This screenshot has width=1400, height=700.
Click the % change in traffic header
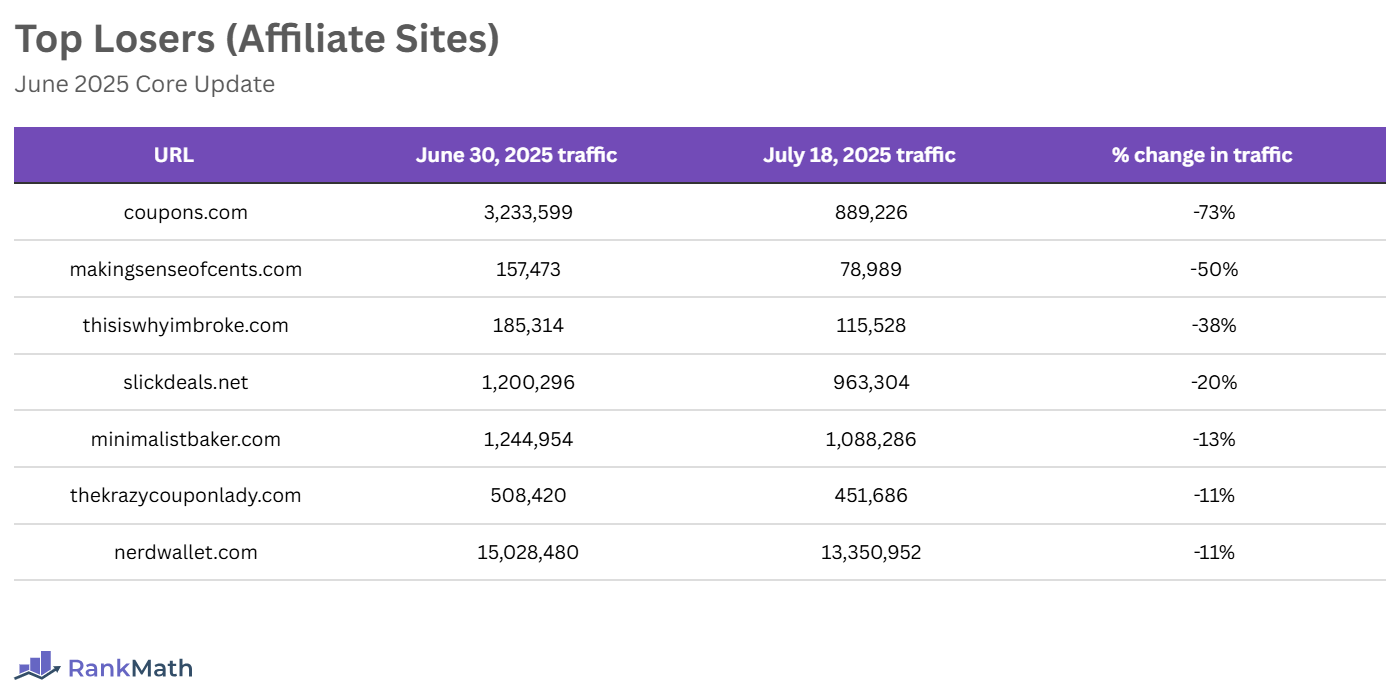click(1202, 155)
